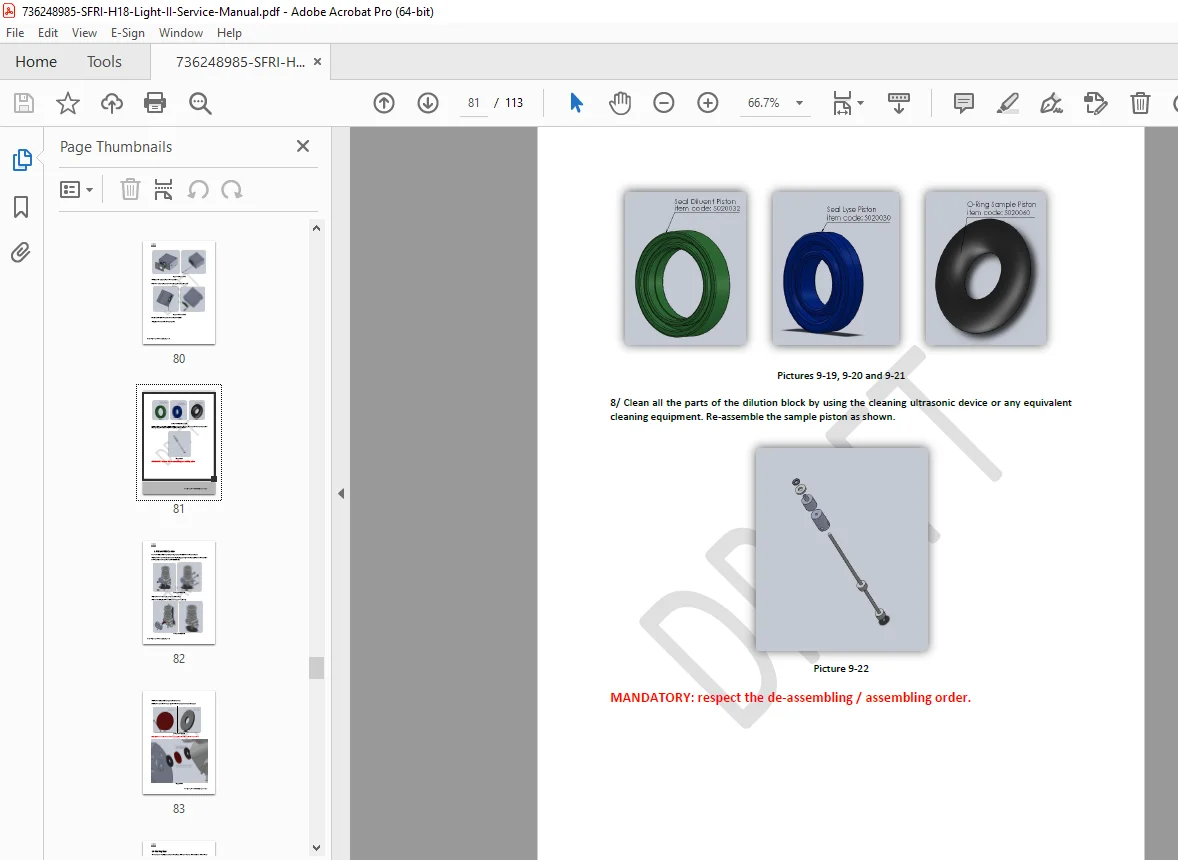Open the E-Sign menu

128,33
